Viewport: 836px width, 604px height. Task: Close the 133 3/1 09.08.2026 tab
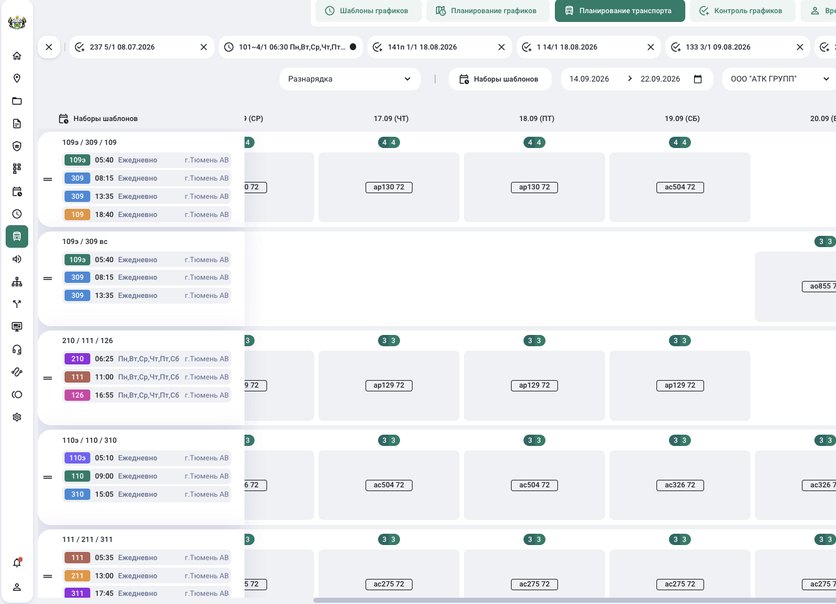[800, 47]
